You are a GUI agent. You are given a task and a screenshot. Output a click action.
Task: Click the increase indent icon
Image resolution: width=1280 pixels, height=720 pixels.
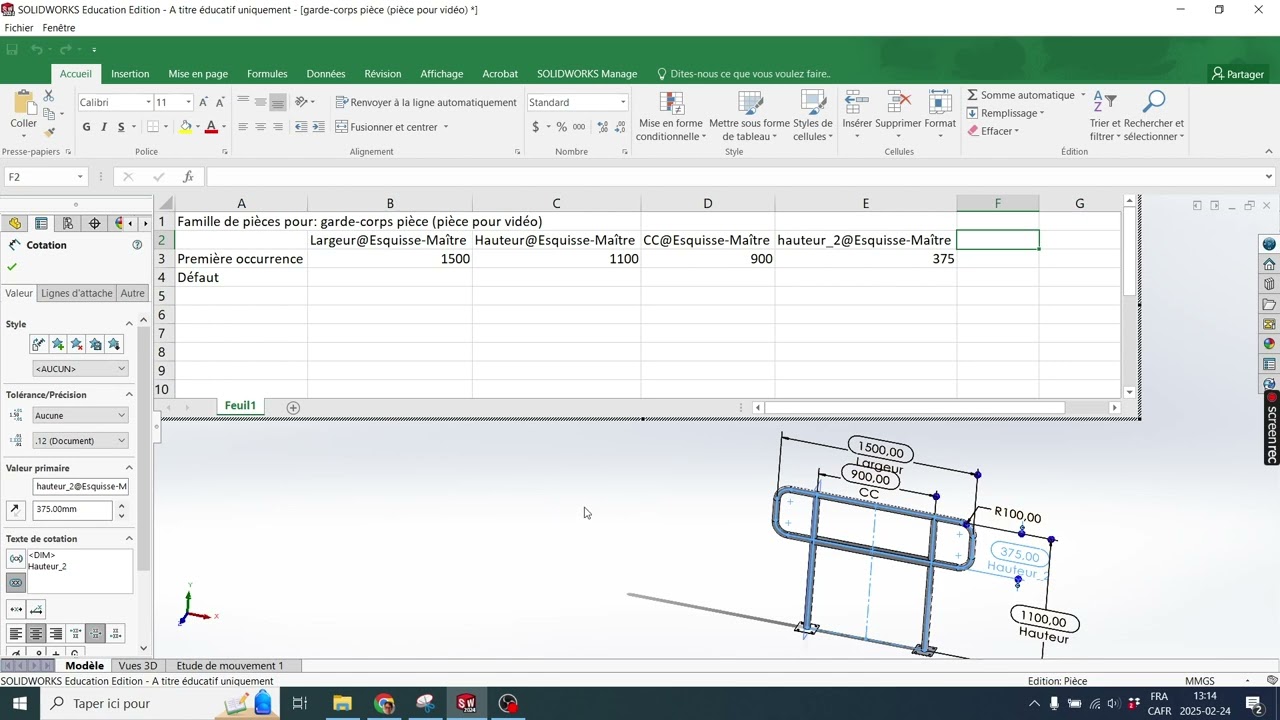point(318,127)
